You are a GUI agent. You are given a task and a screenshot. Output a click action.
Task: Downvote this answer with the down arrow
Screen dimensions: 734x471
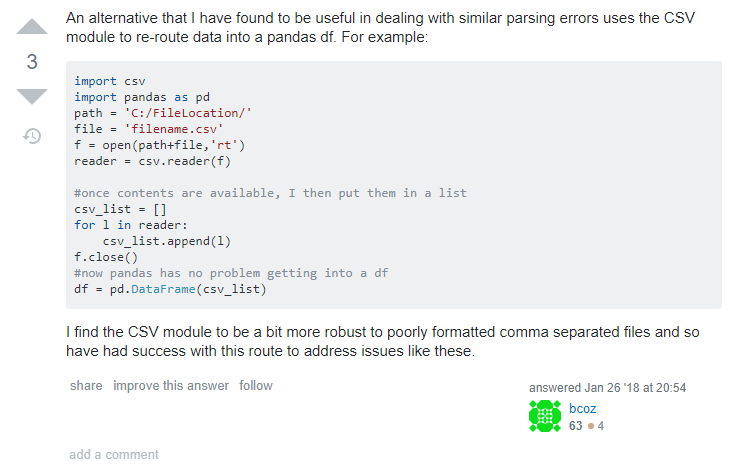32,96
